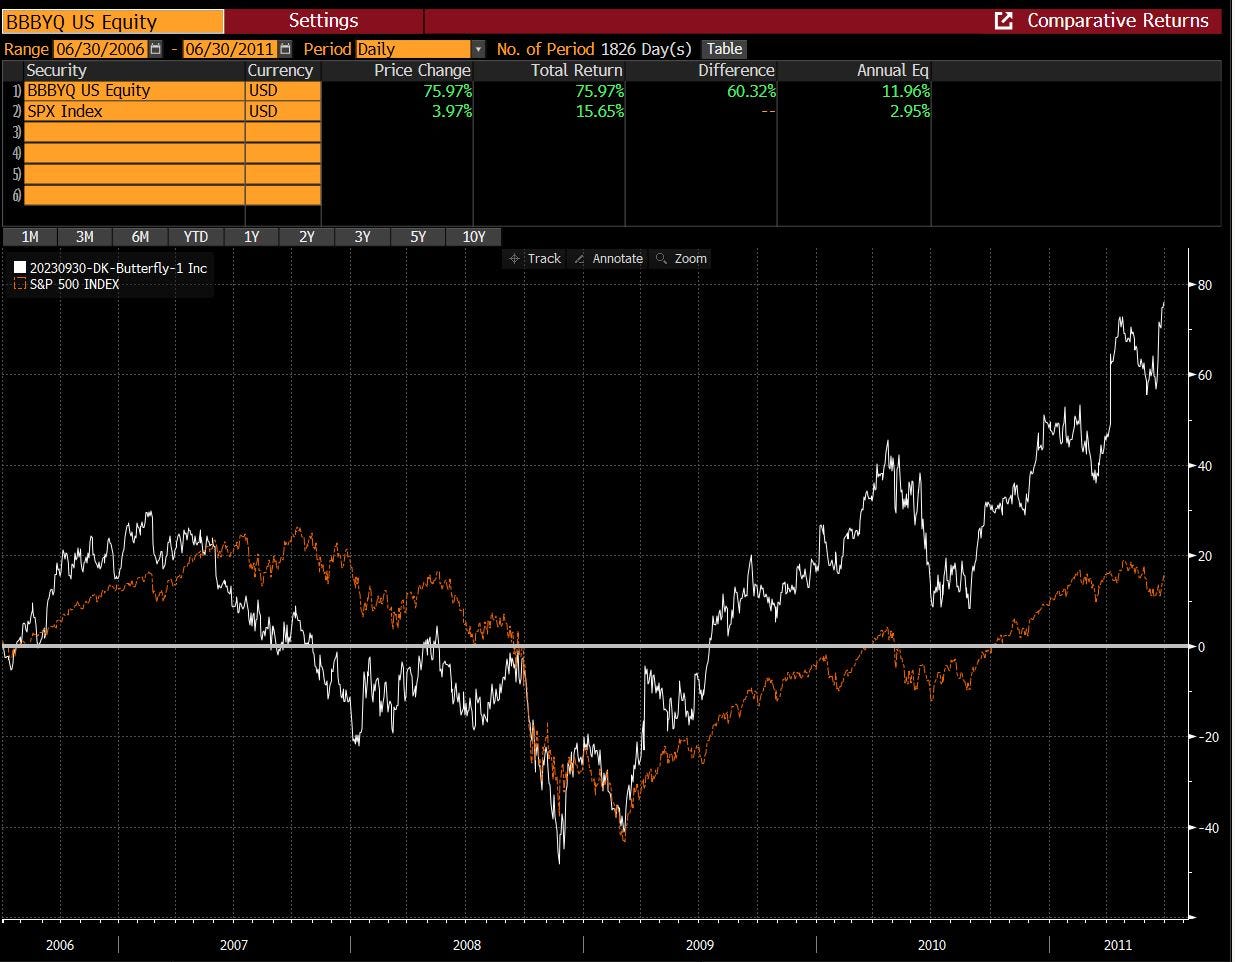Select the 5Y range tab
Image resolution: width=1235 pixels, height=962 pixels.
(418, 237)
